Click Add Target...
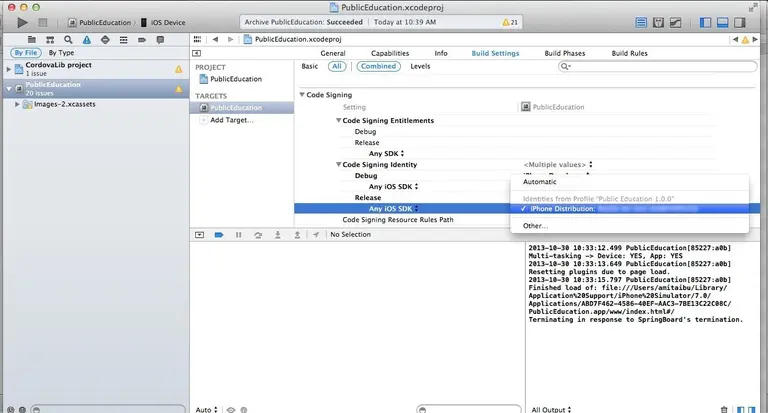Screen dimensions: 768x413 click(232, 120)
